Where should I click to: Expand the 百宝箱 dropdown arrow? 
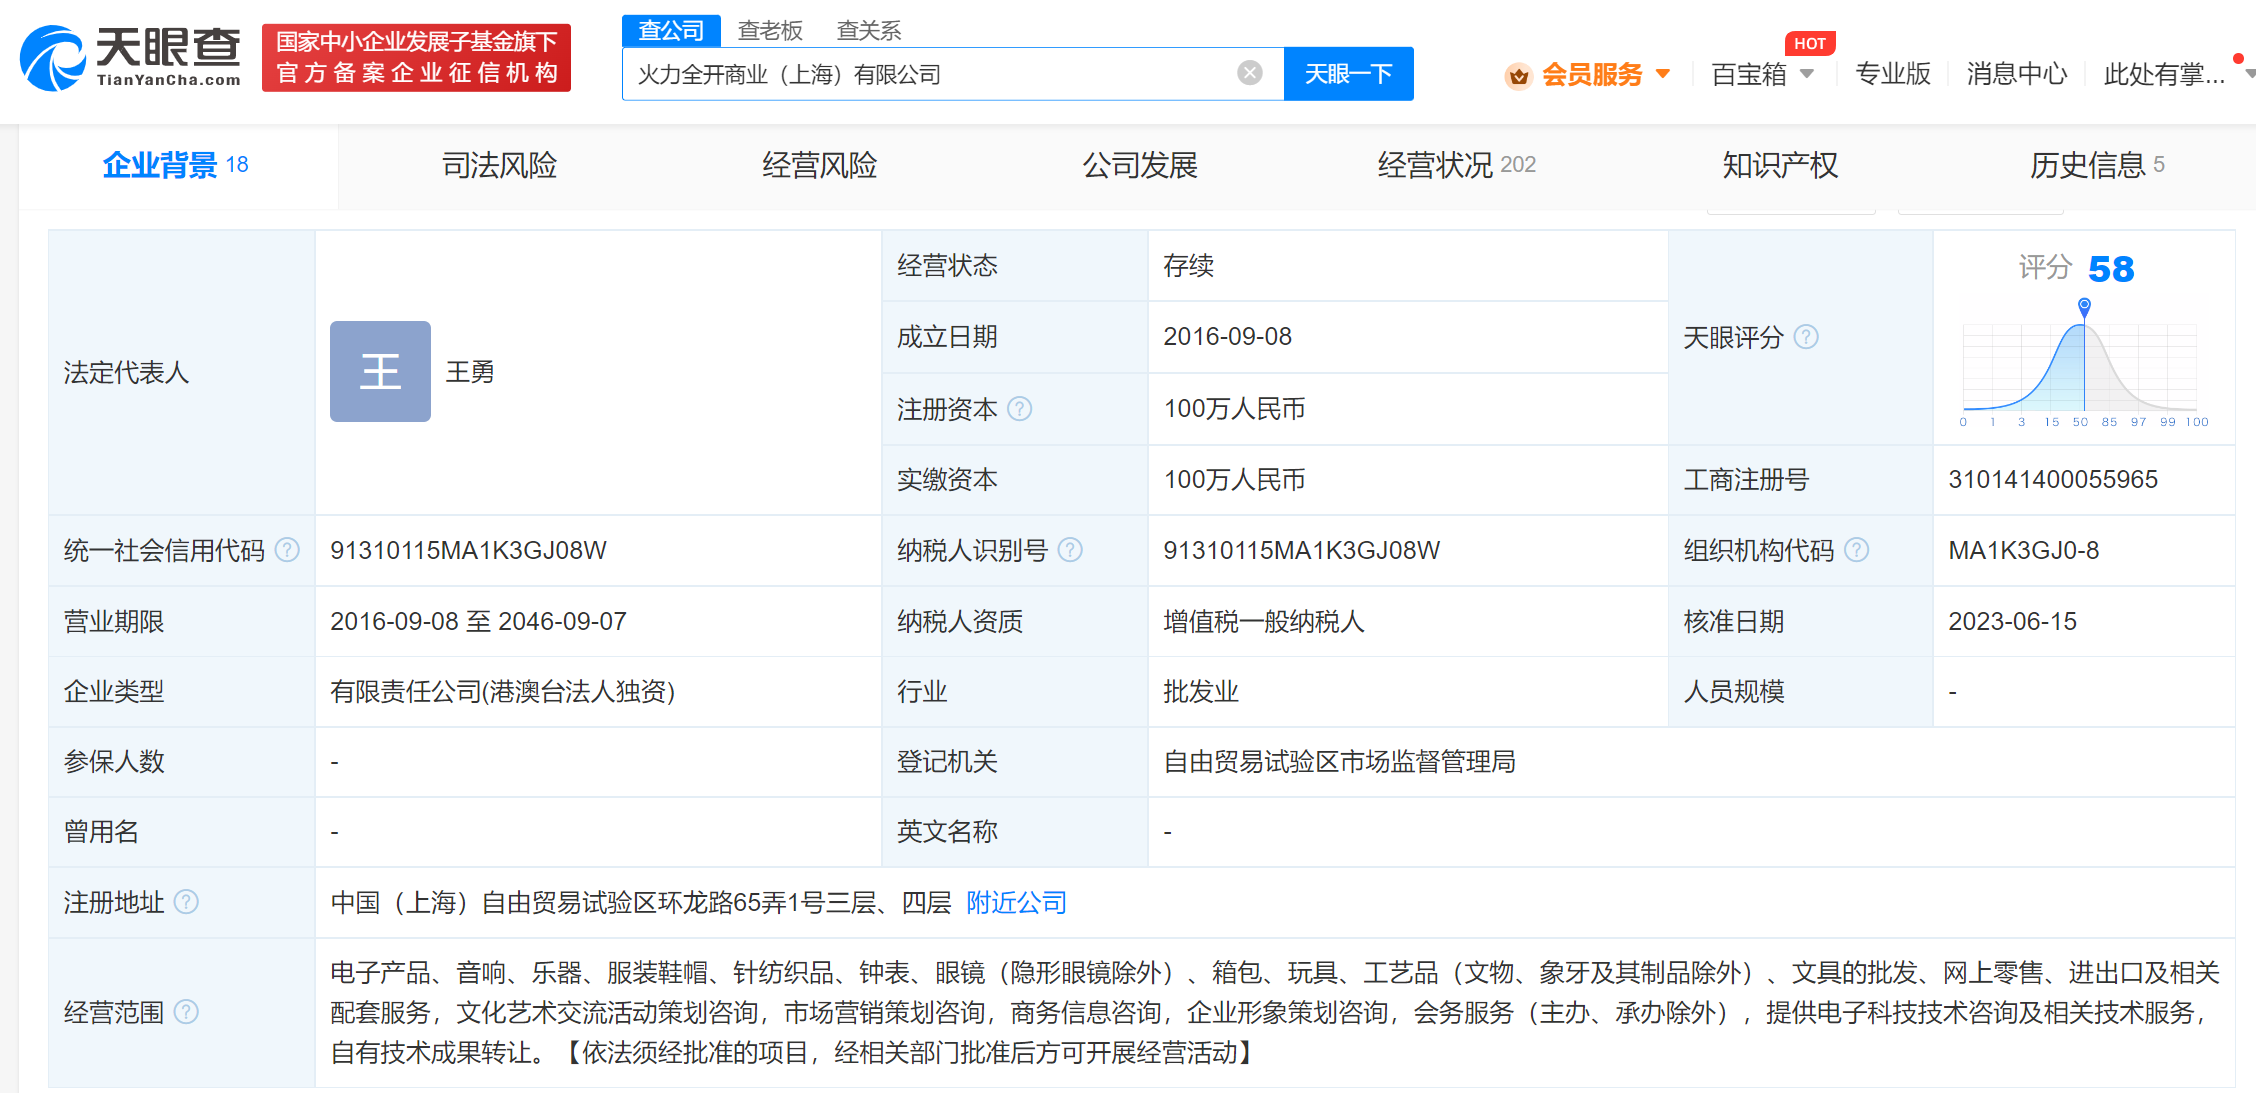(x=1807, y=74)
